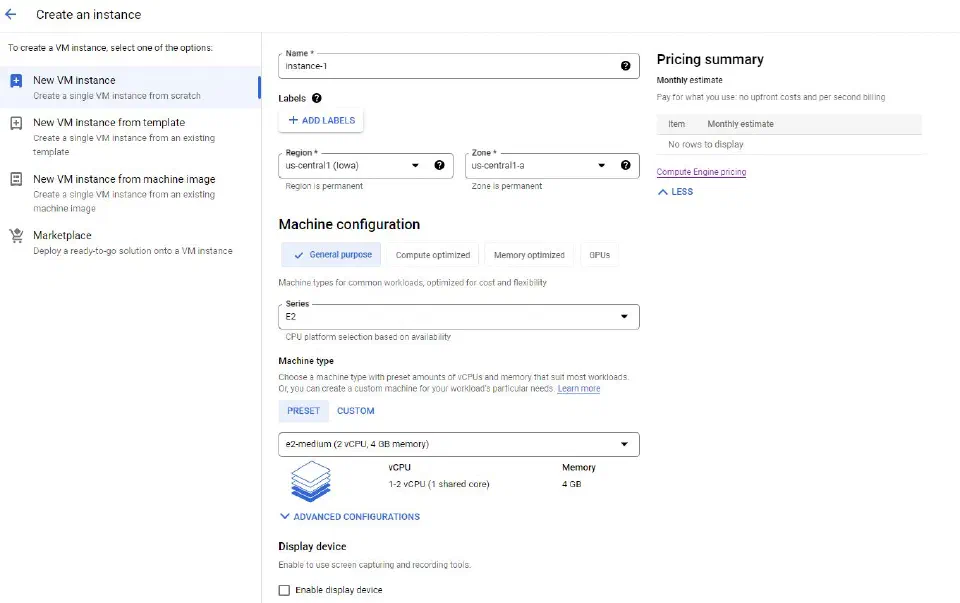Screen dimensions: 960x603
Task: Click the Item column header
Action: coord(677,124)
